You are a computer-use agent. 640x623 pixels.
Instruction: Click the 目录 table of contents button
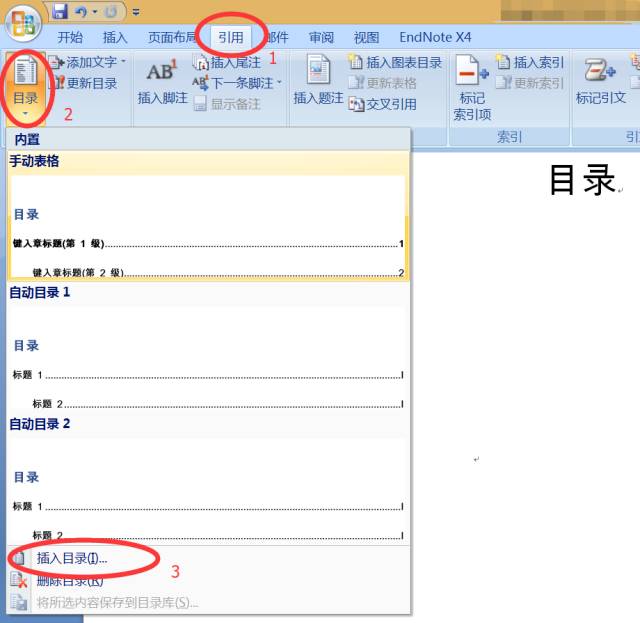click(x=25, y=86)
